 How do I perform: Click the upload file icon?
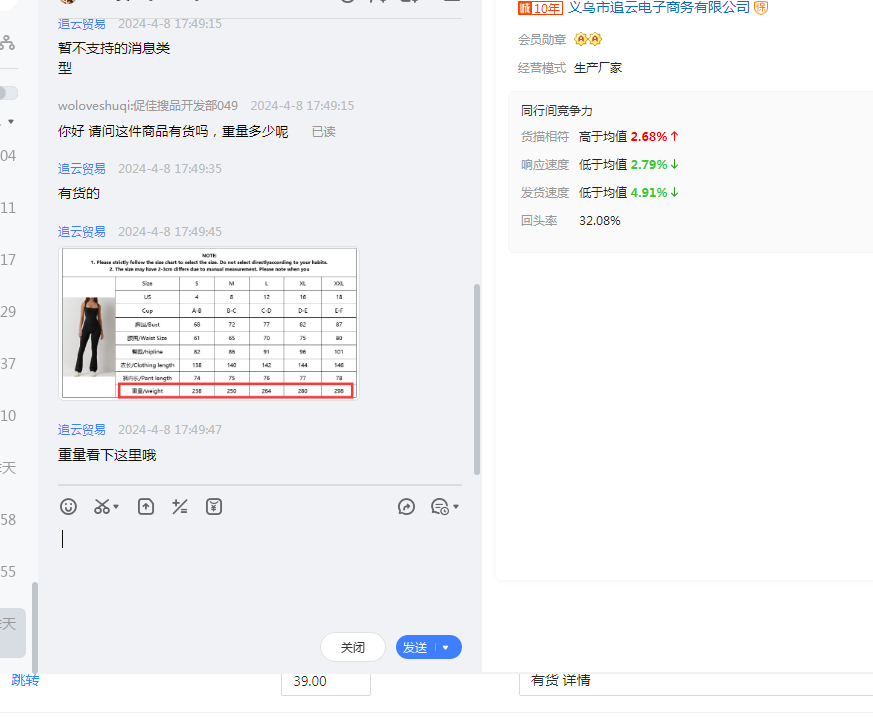146,507
